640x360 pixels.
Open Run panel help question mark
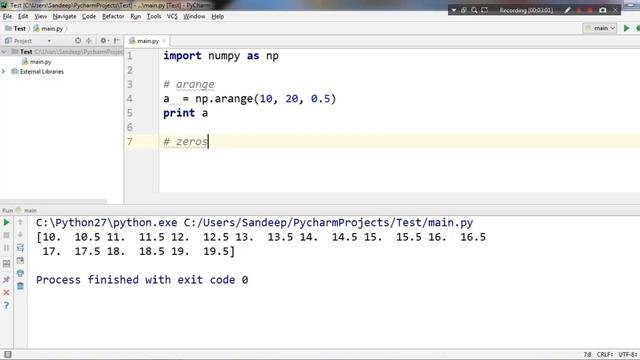point(6,305)
